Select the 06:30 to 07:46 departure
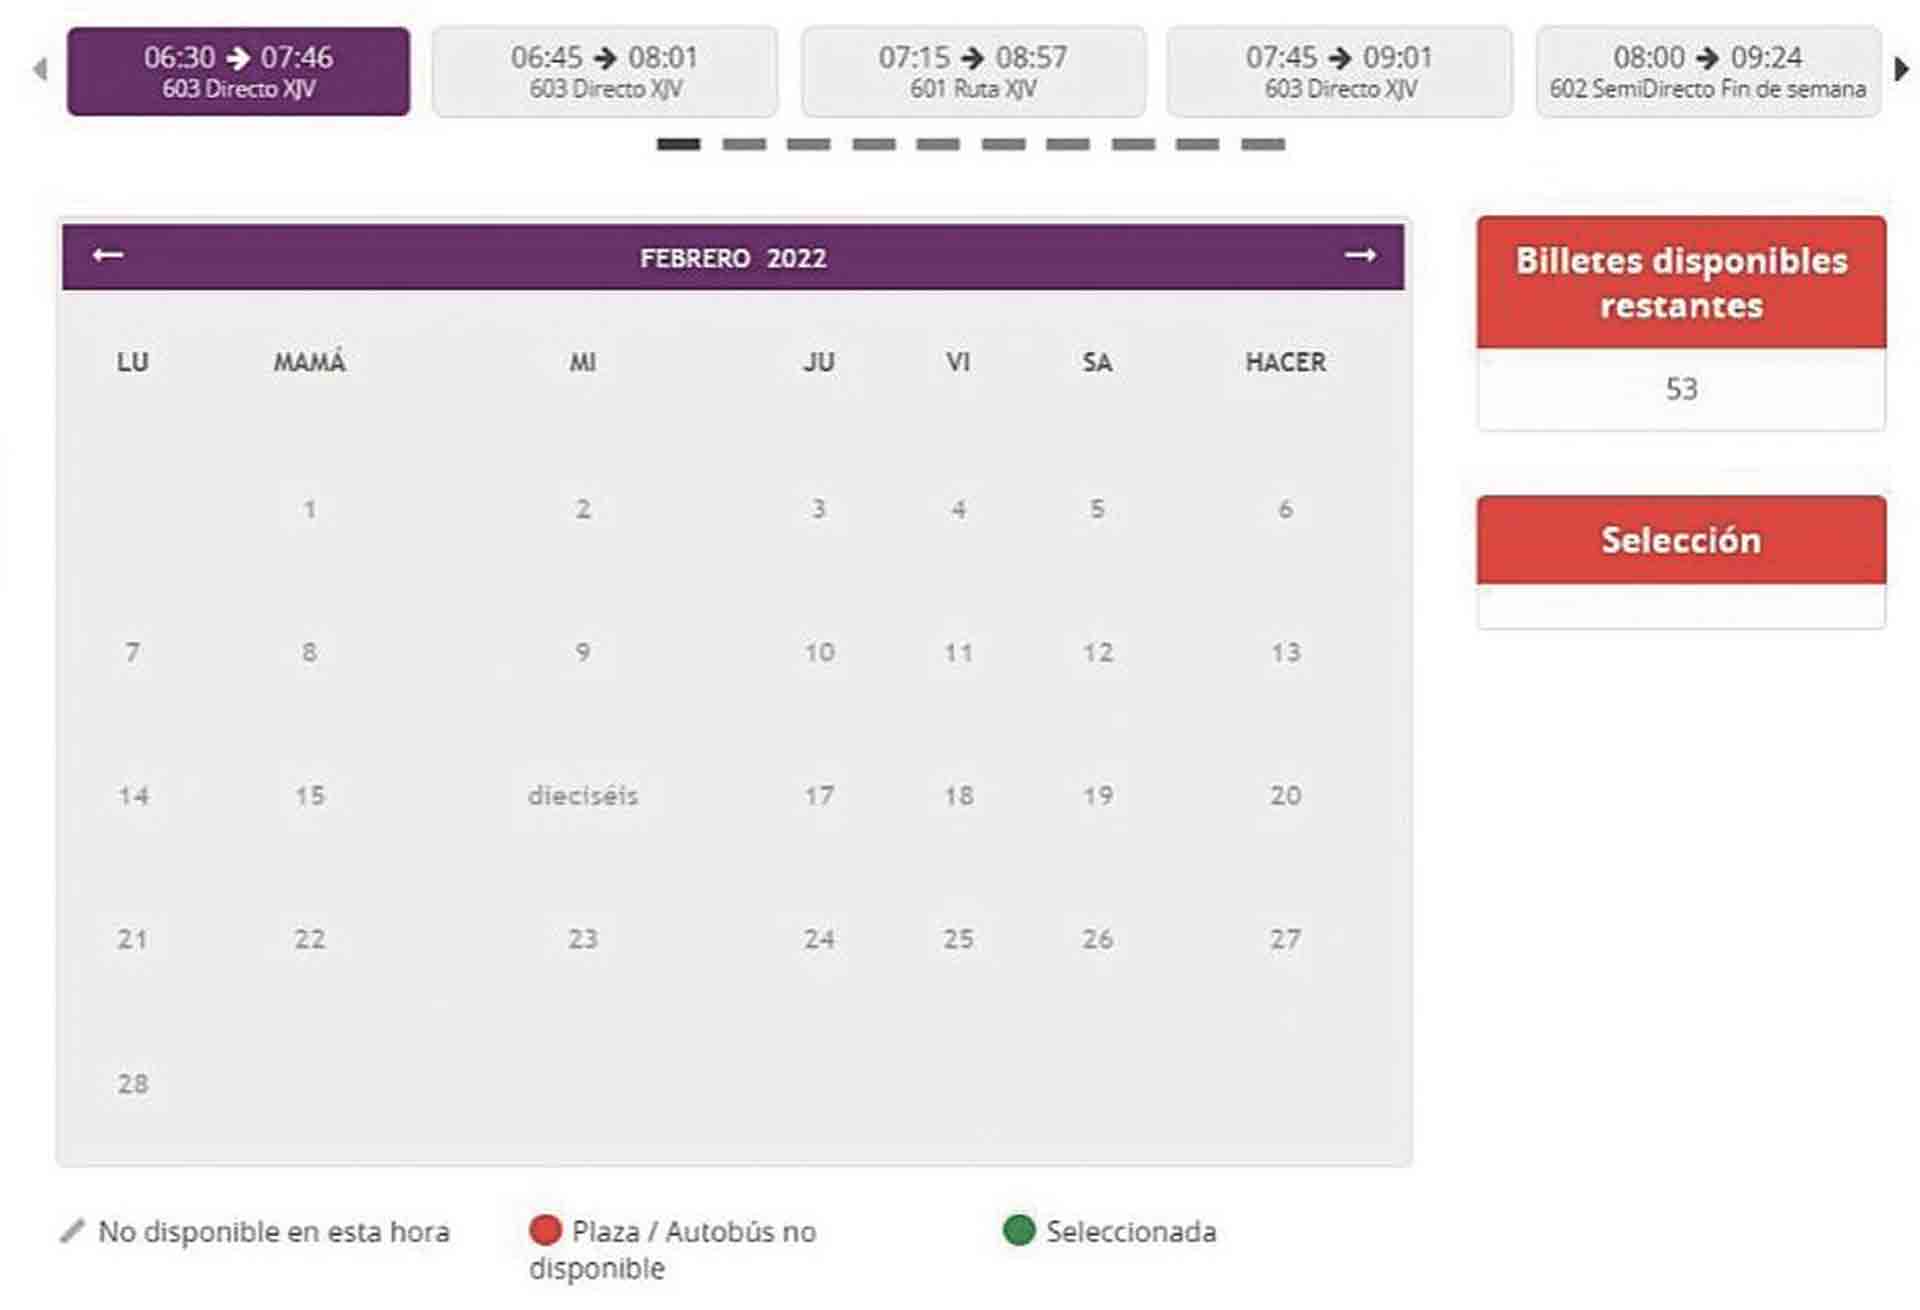Image resolution: width=1920 pixels, height=1310 pixels. [238, 71]
